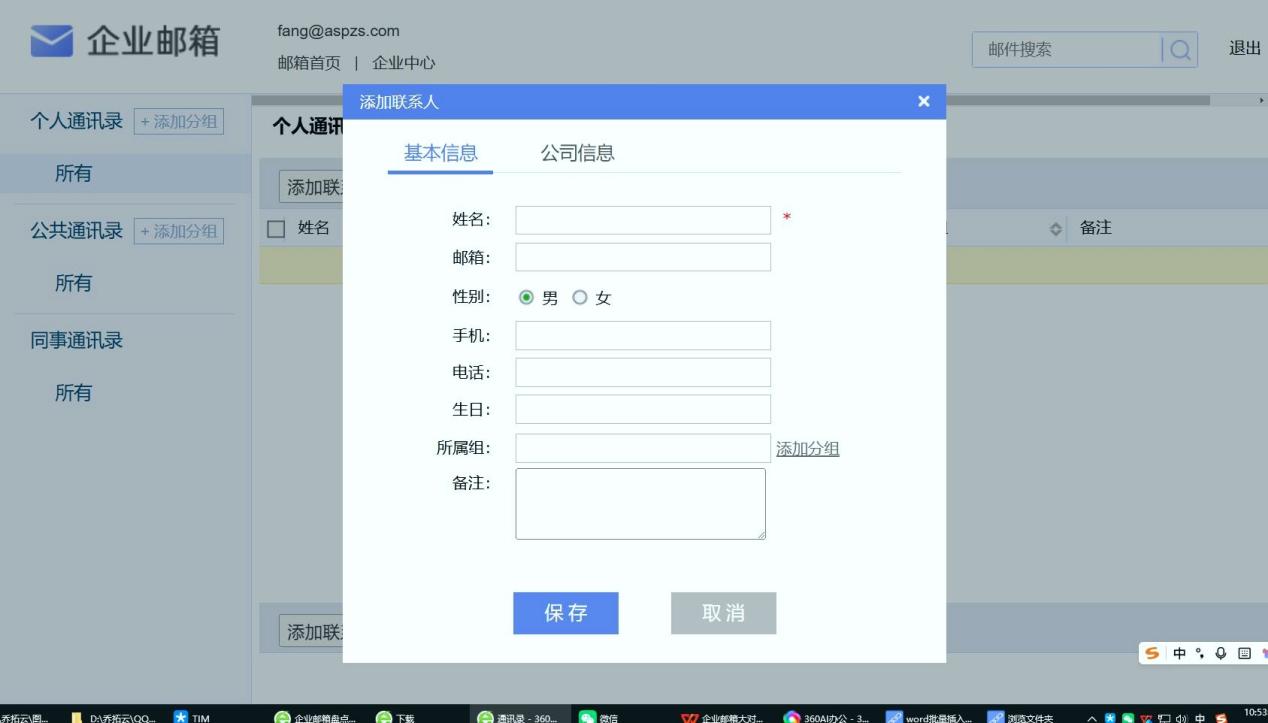Switch to the 公司信息 tab
The height and width of the screenshot is (723, 1268).
(x=578, y=153)
